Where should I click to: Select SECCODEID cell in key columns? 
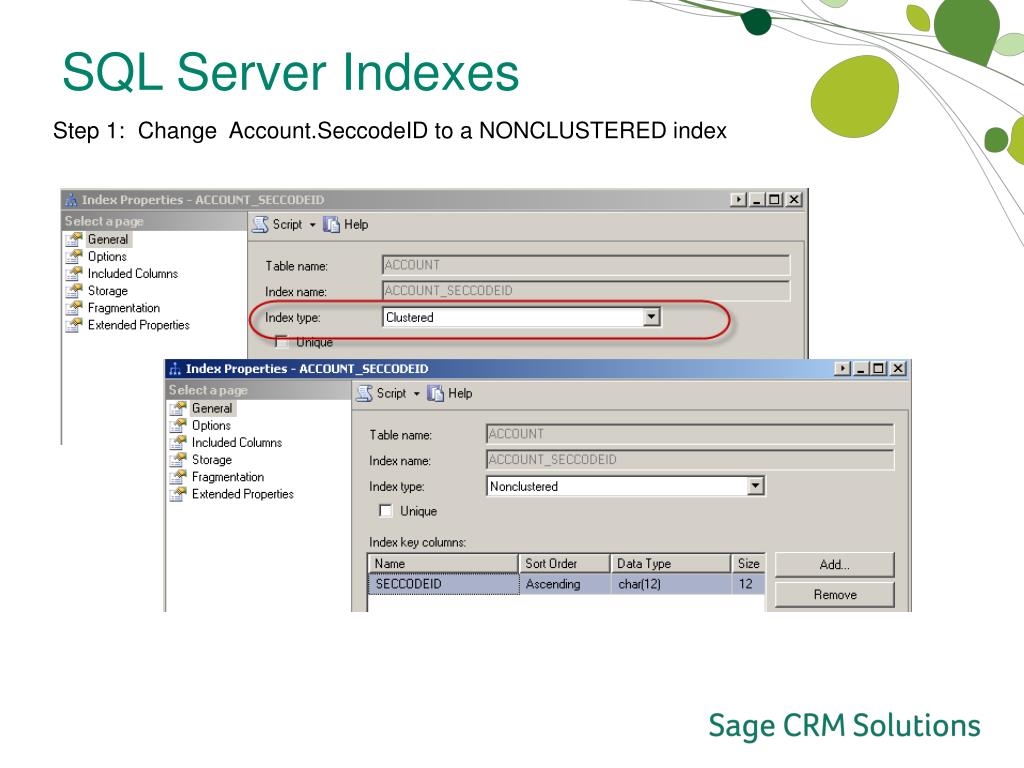443,584
